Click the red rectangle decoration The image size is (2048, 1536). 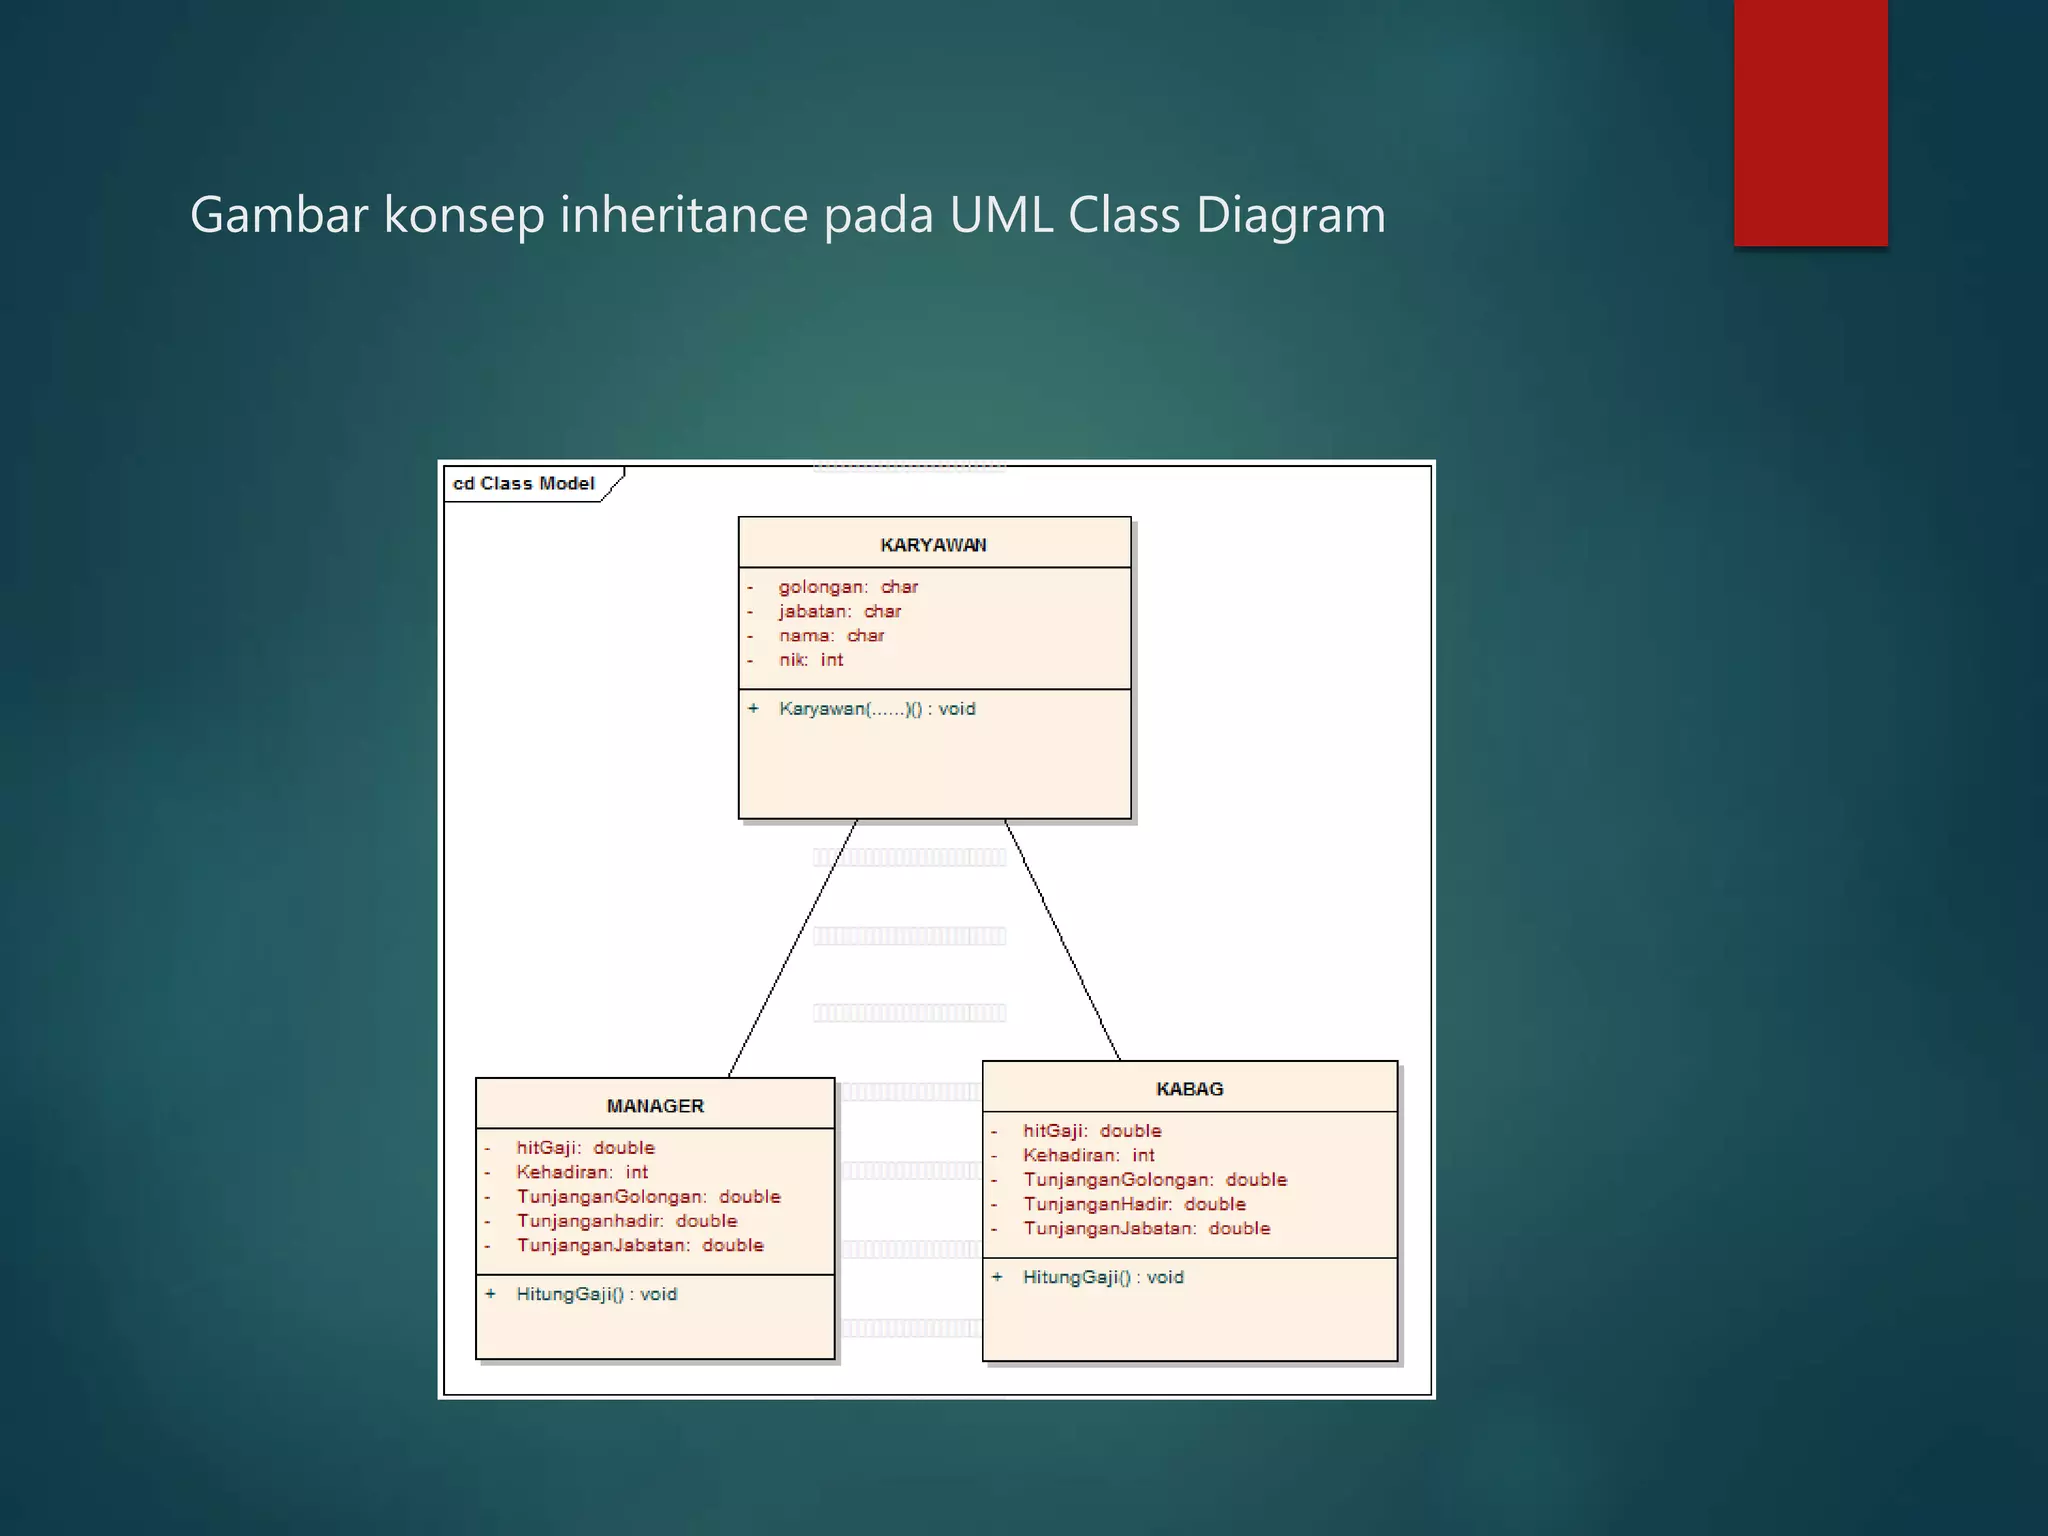[1810, 122]
